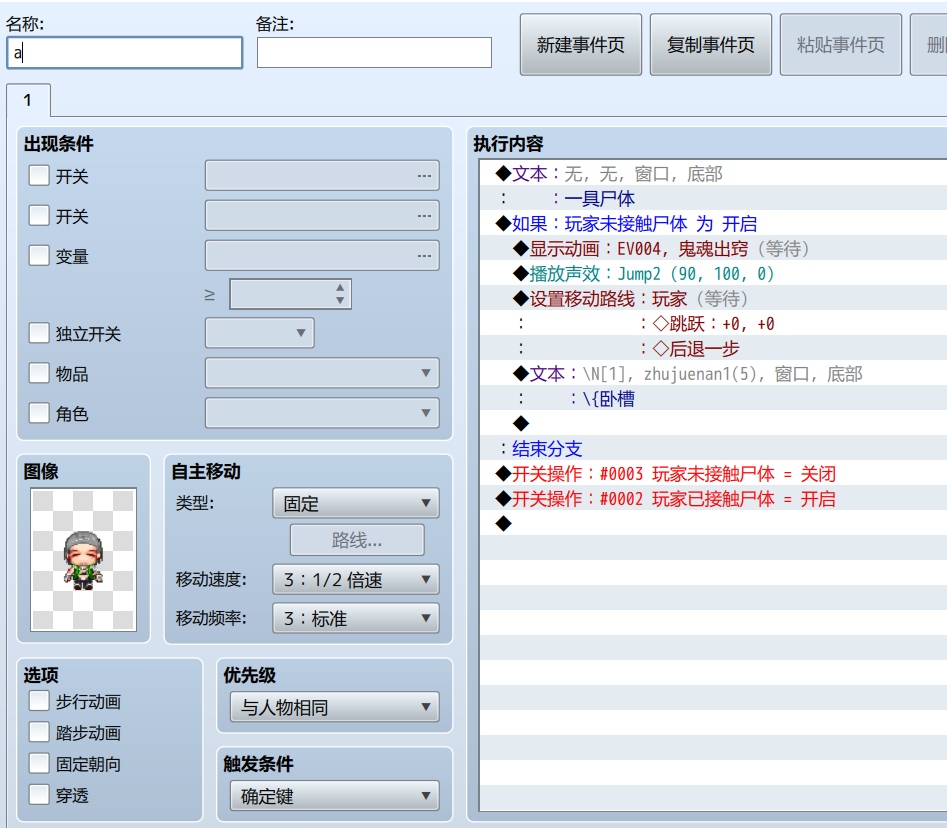Toggle the 步行动画 option checkbox
This screenshot has height=828, width=947.
click(39, 701)
